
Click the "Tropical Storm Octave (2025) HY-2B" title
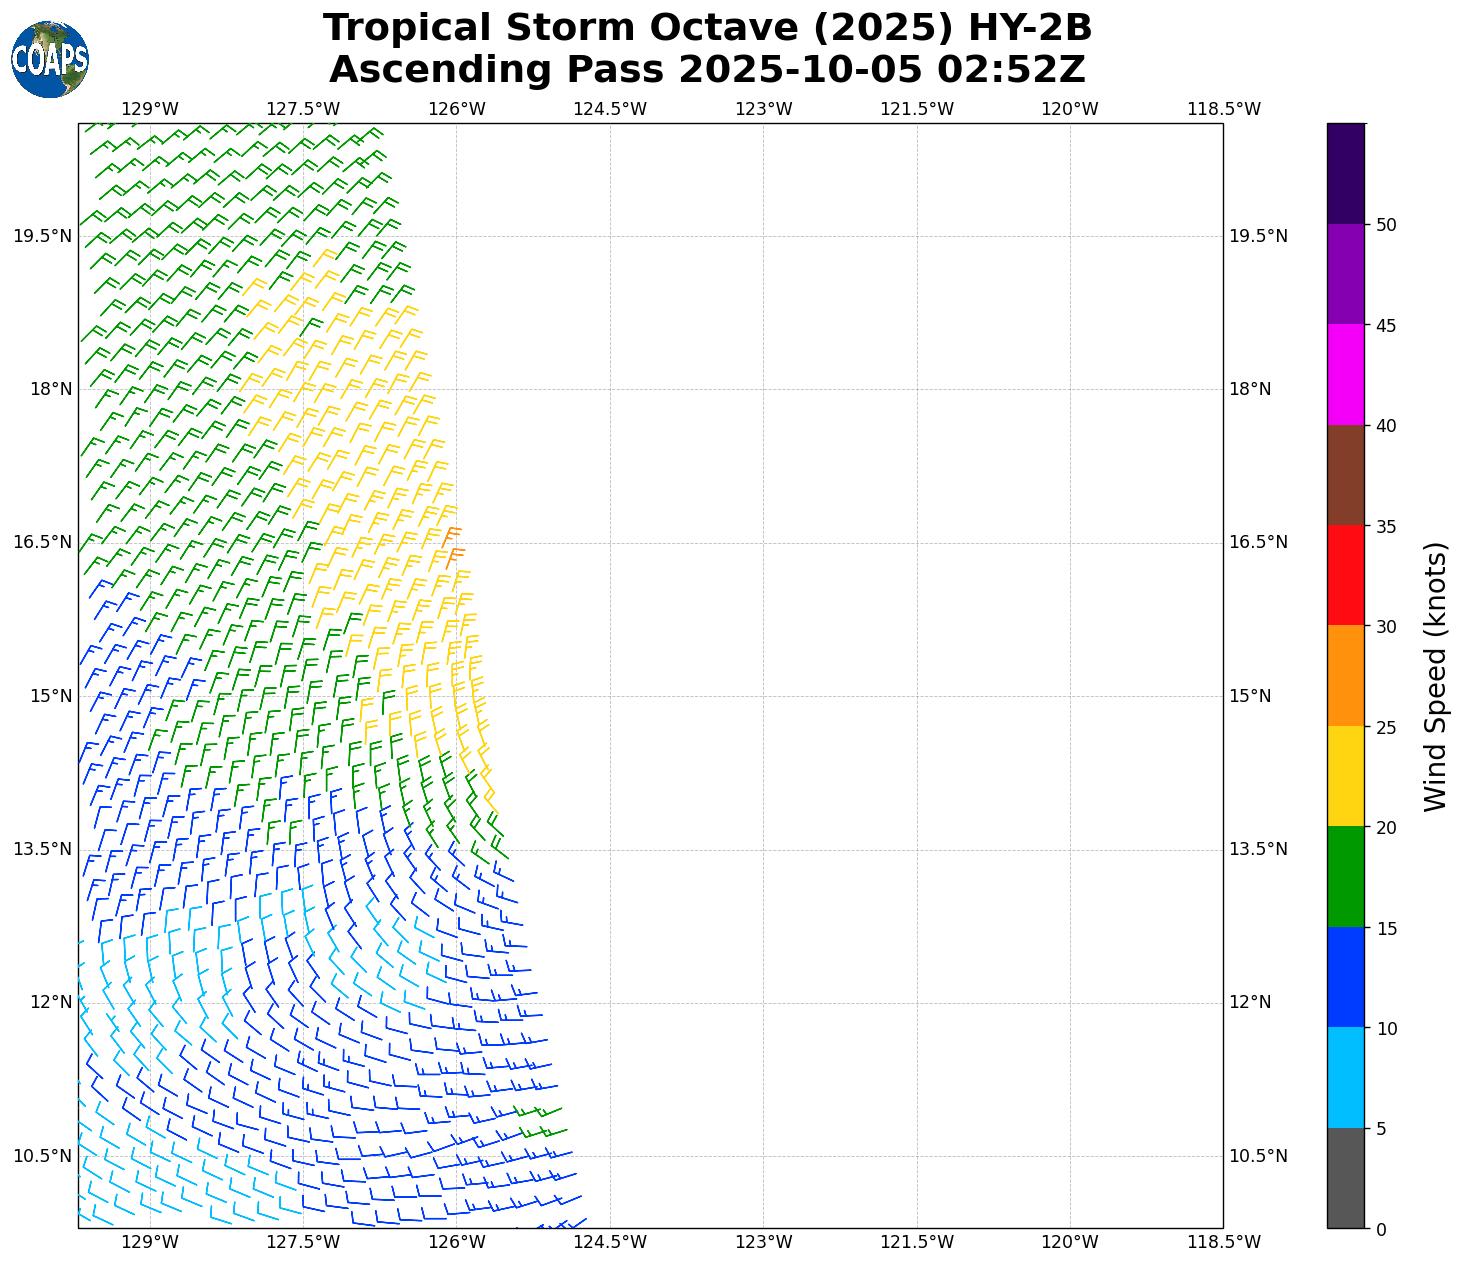click(707, 28)
